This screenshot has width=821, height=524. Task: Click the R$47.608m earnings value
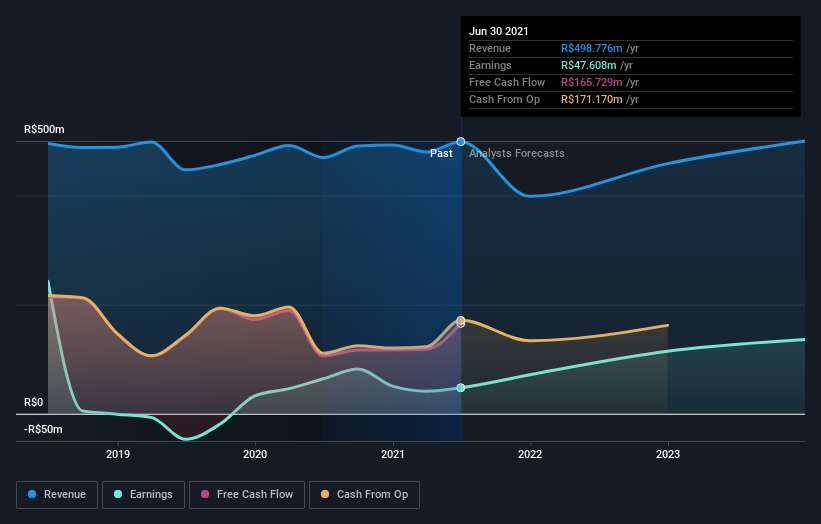(589, 65)
